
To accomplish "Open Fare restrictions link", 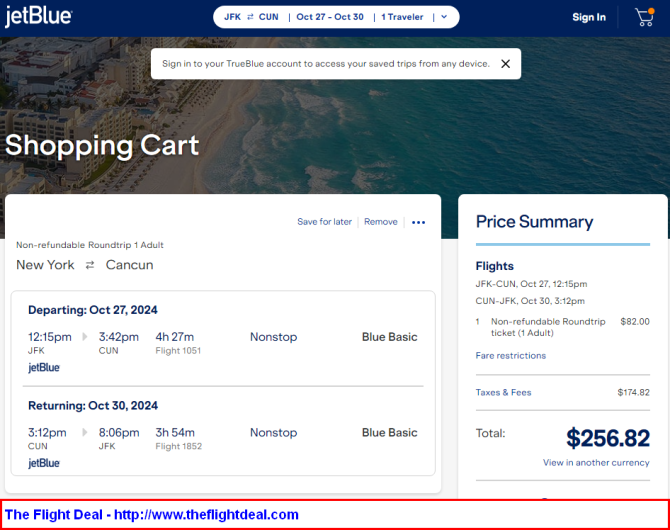I will click(x=511, y=356).
